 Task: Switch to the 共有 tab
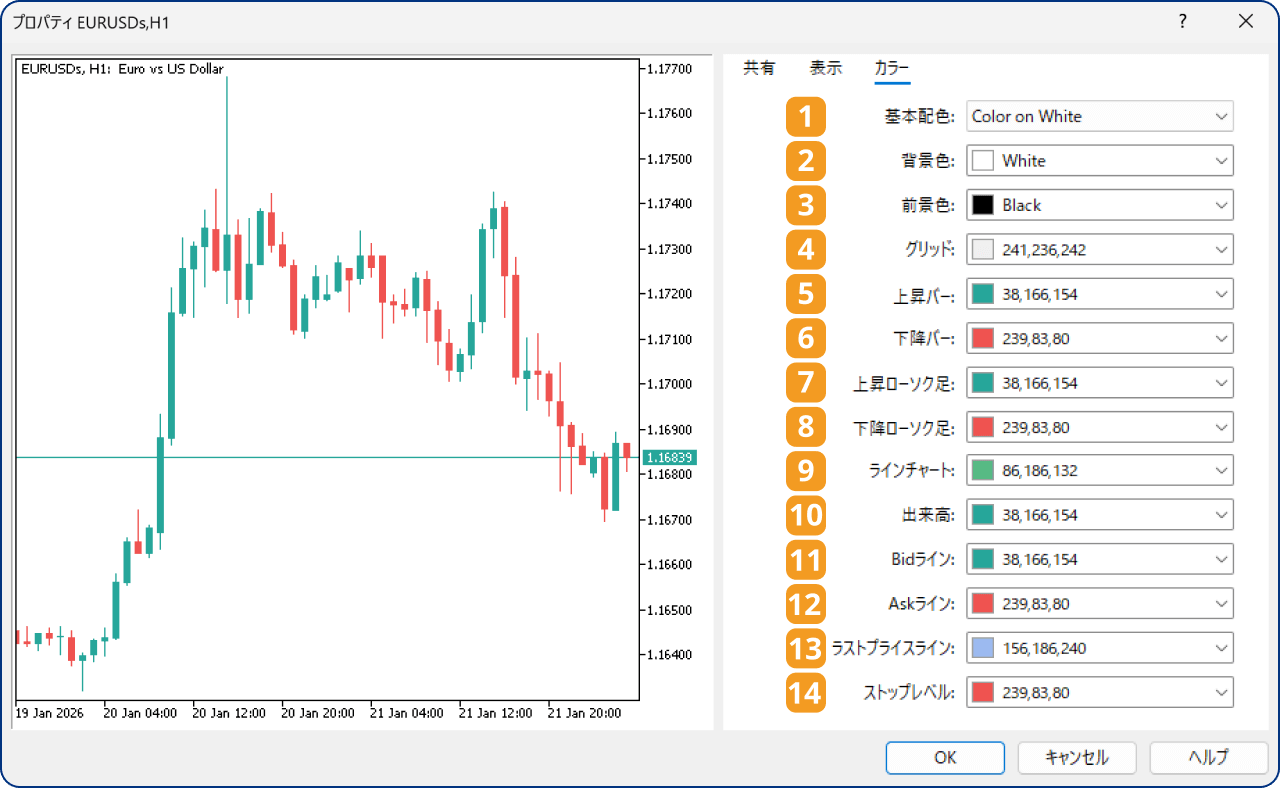click(759, 69)
